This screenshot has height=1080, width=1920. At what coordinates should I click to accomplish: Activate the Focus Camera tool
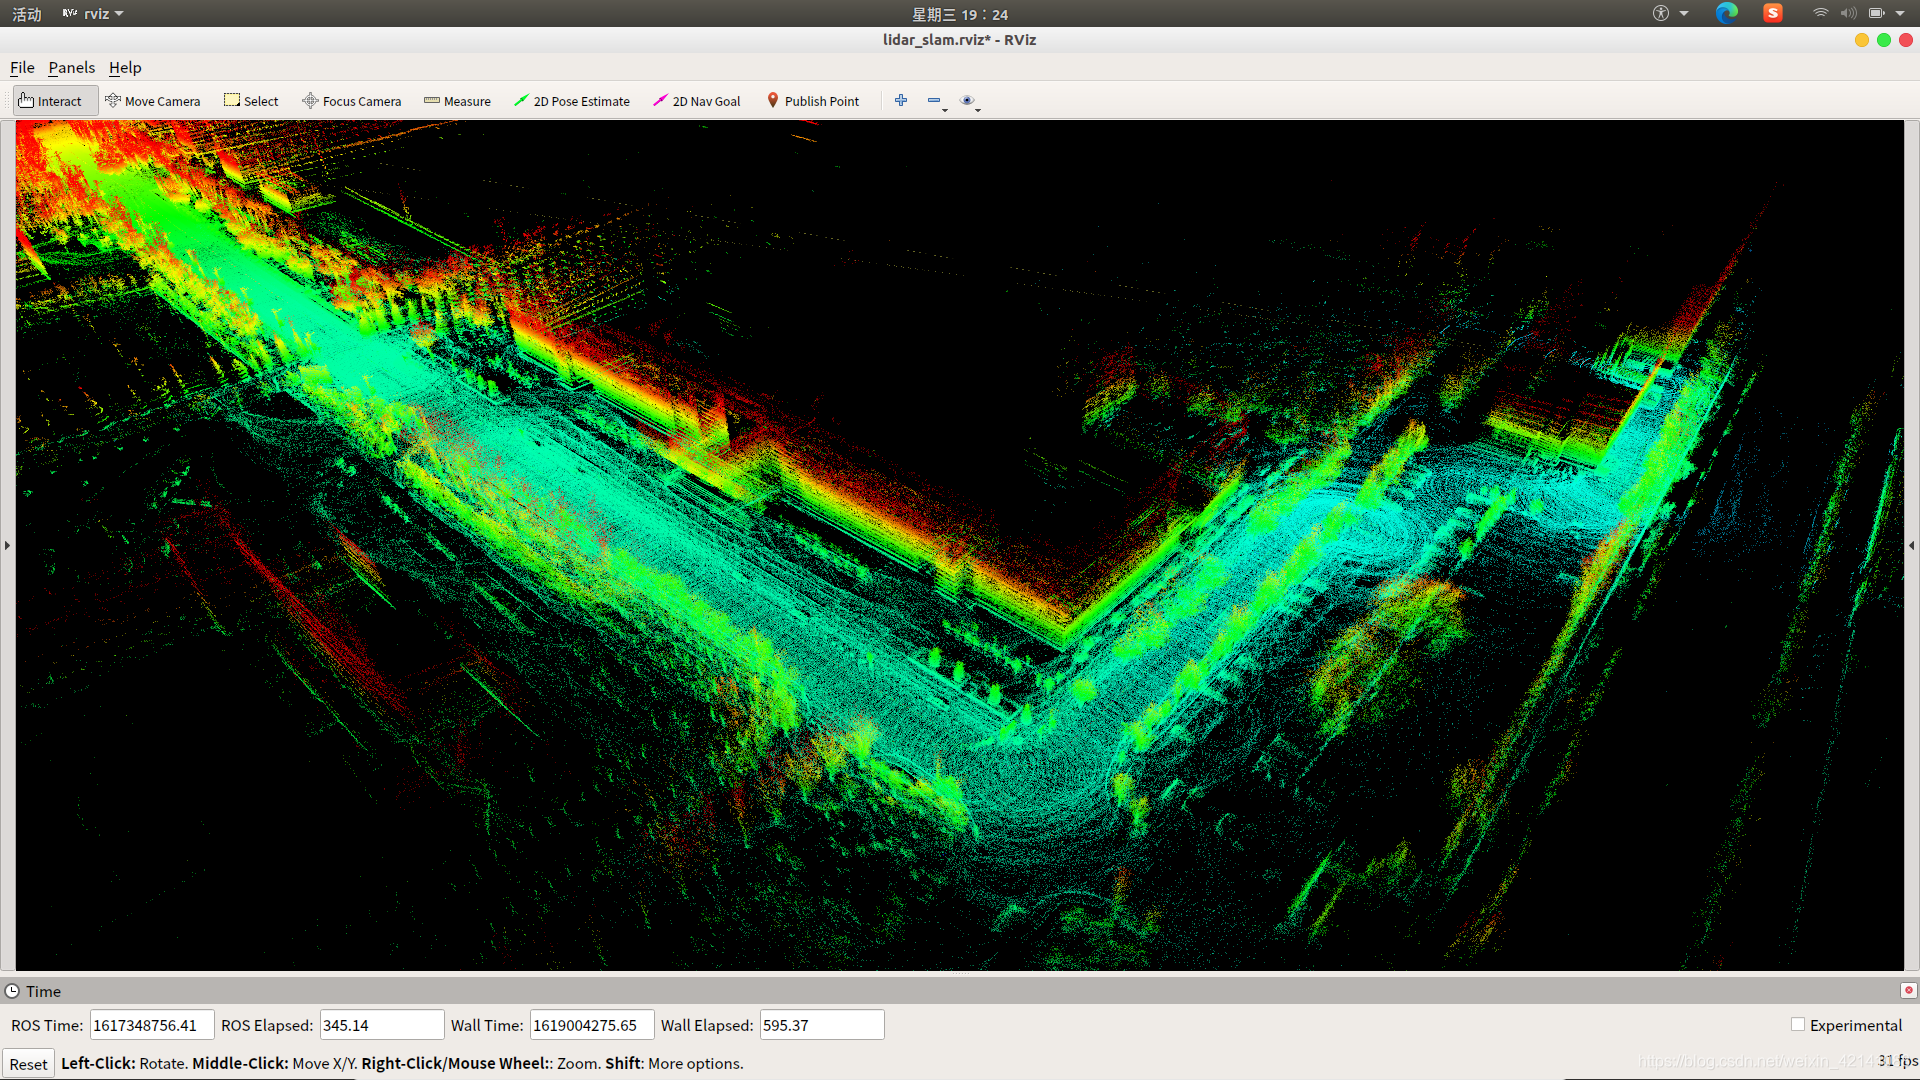pyautogui.click(x=351, y=101)
